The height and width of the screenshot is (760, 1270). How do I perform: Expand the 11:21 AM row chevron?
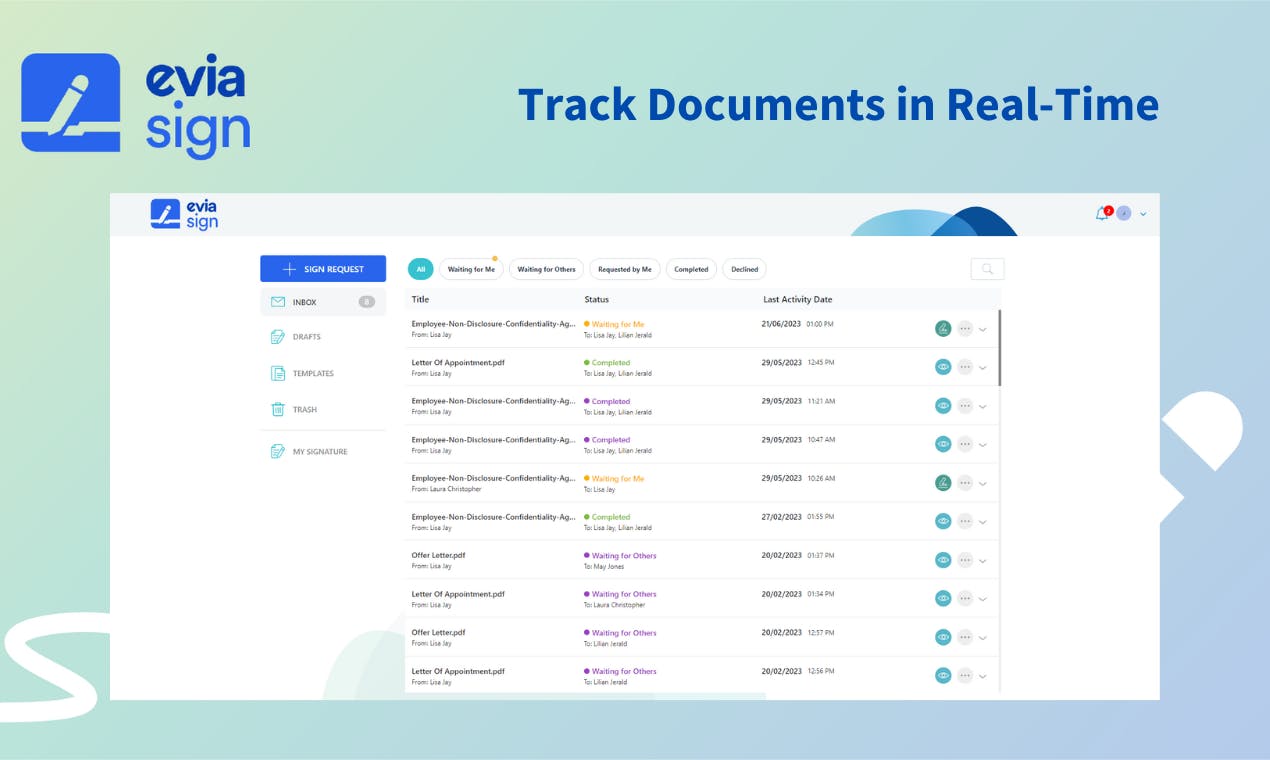pyautogui.click(x=983, y=407)
